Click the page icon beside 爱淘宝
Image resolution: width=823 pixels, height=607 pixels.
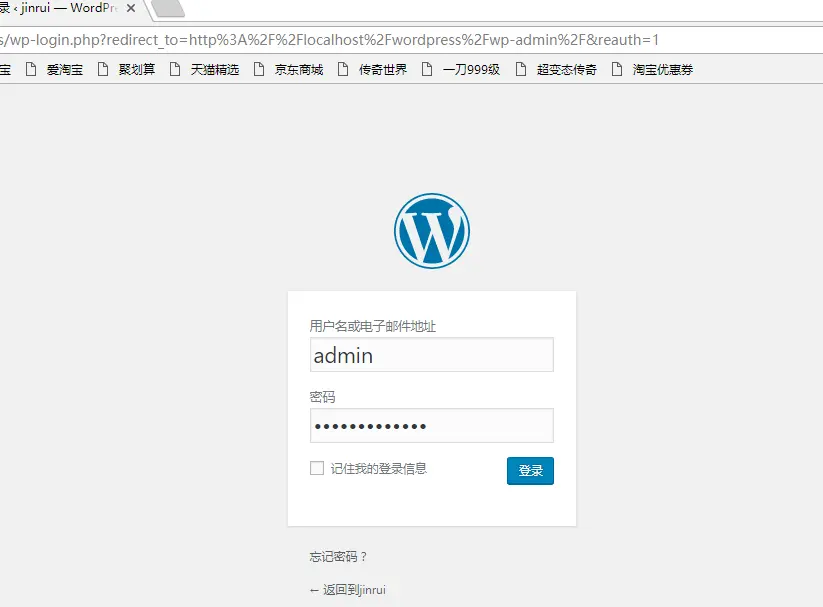[x=31, y=69]
